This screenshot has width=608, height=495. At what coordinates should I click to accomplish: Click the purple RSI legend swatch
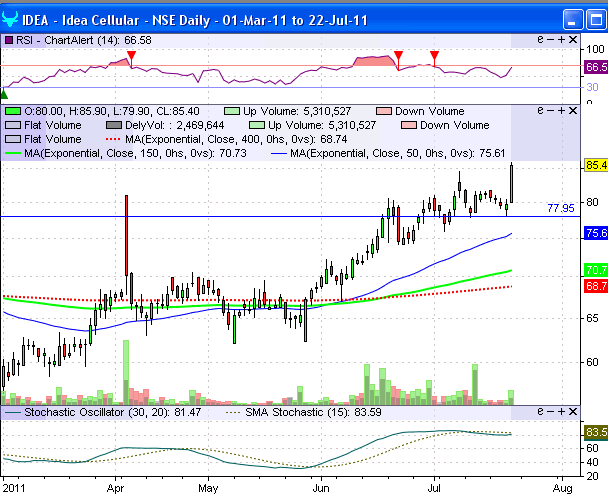coord(9,40)
